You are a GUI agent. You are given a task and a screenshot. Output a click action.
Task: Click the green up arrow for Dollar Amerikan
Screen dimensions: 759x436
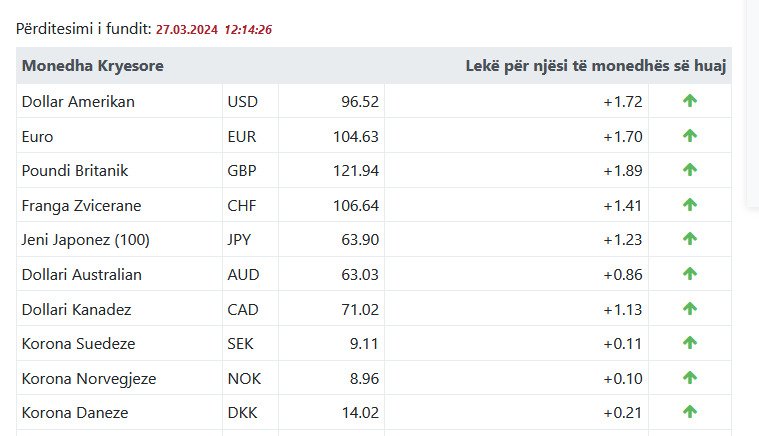(x=689, y=101)
